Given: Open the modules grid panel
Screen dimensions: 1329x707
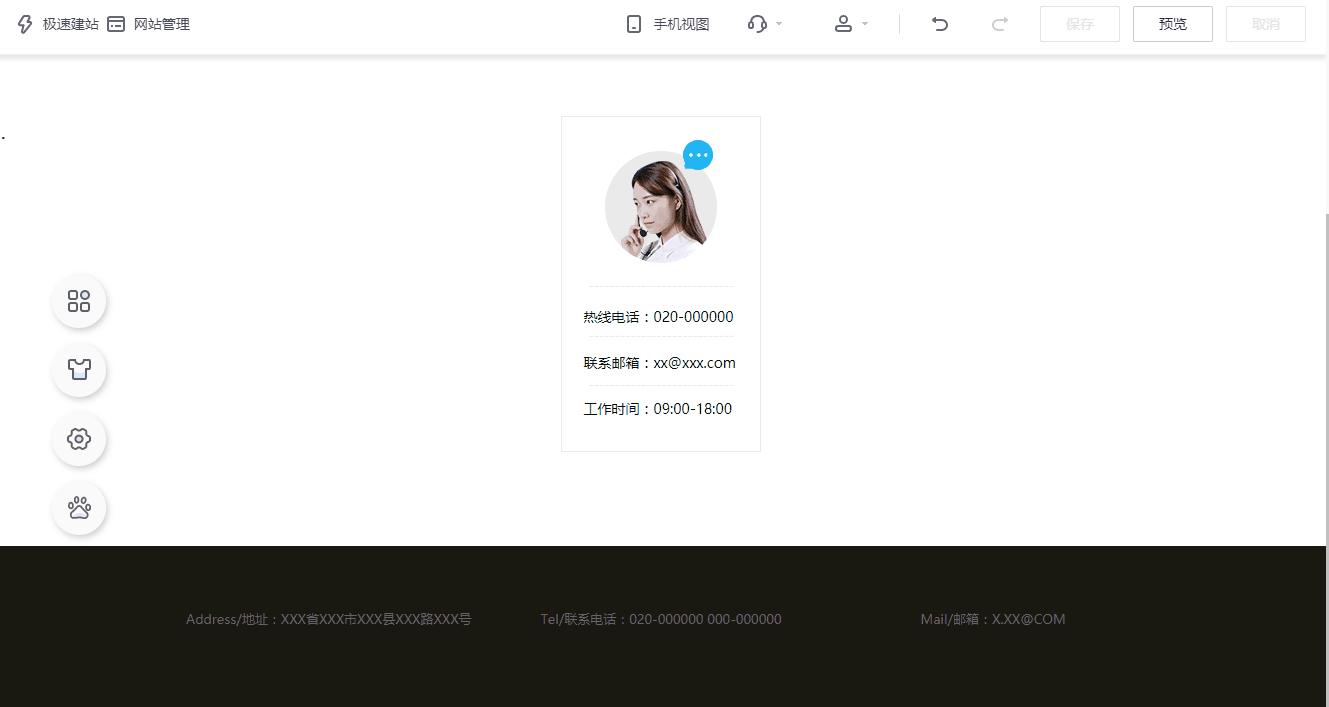Looking at the screenshot, I should pyautogui.click(x=79, y=301).
